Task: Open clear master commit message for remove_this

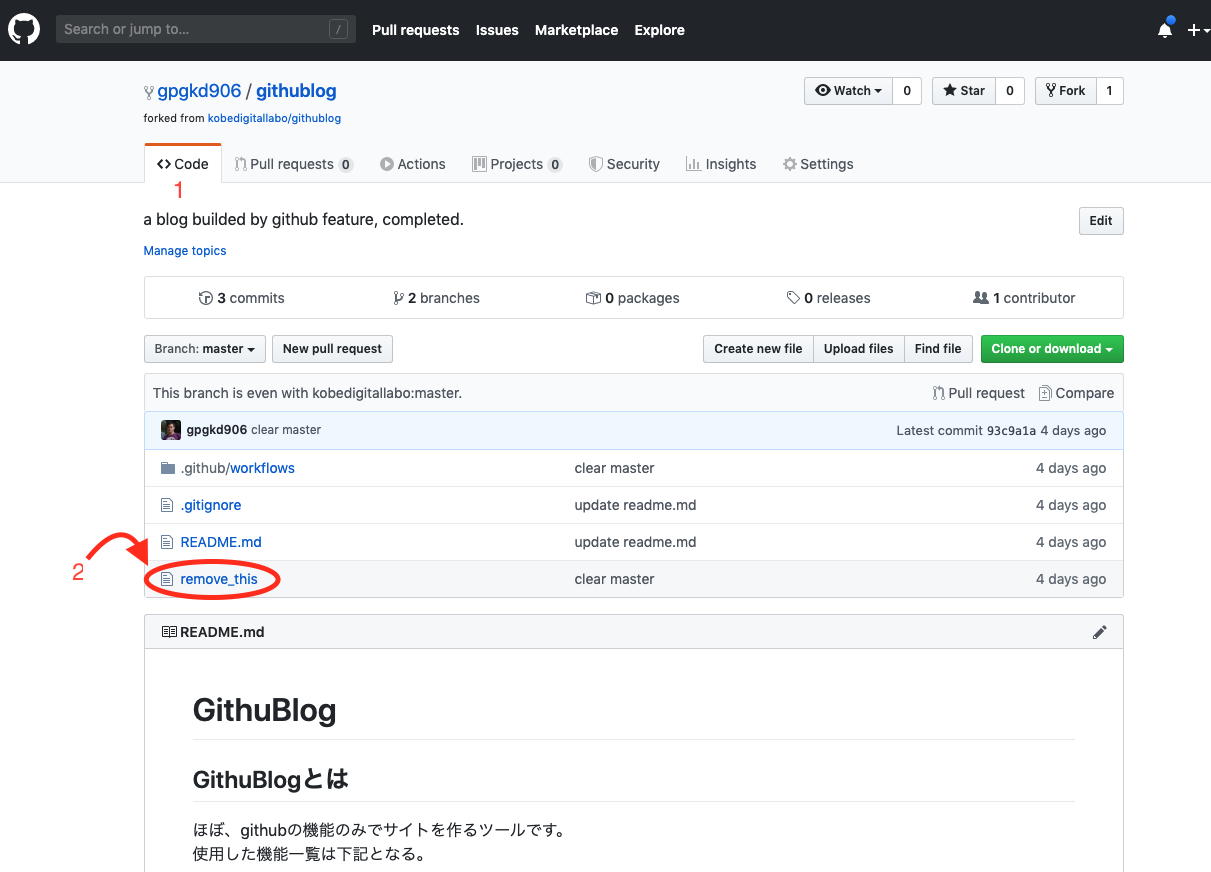Action: 615,579
